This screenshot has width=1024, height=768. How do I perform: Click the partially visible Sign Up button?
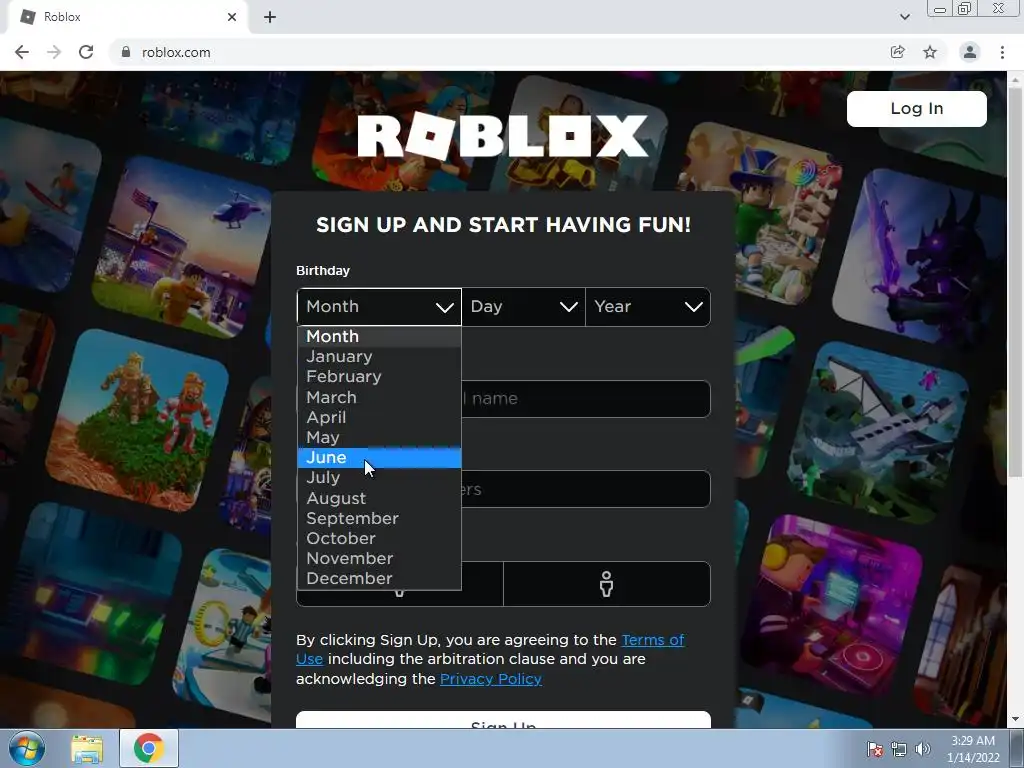pos(503,720)
